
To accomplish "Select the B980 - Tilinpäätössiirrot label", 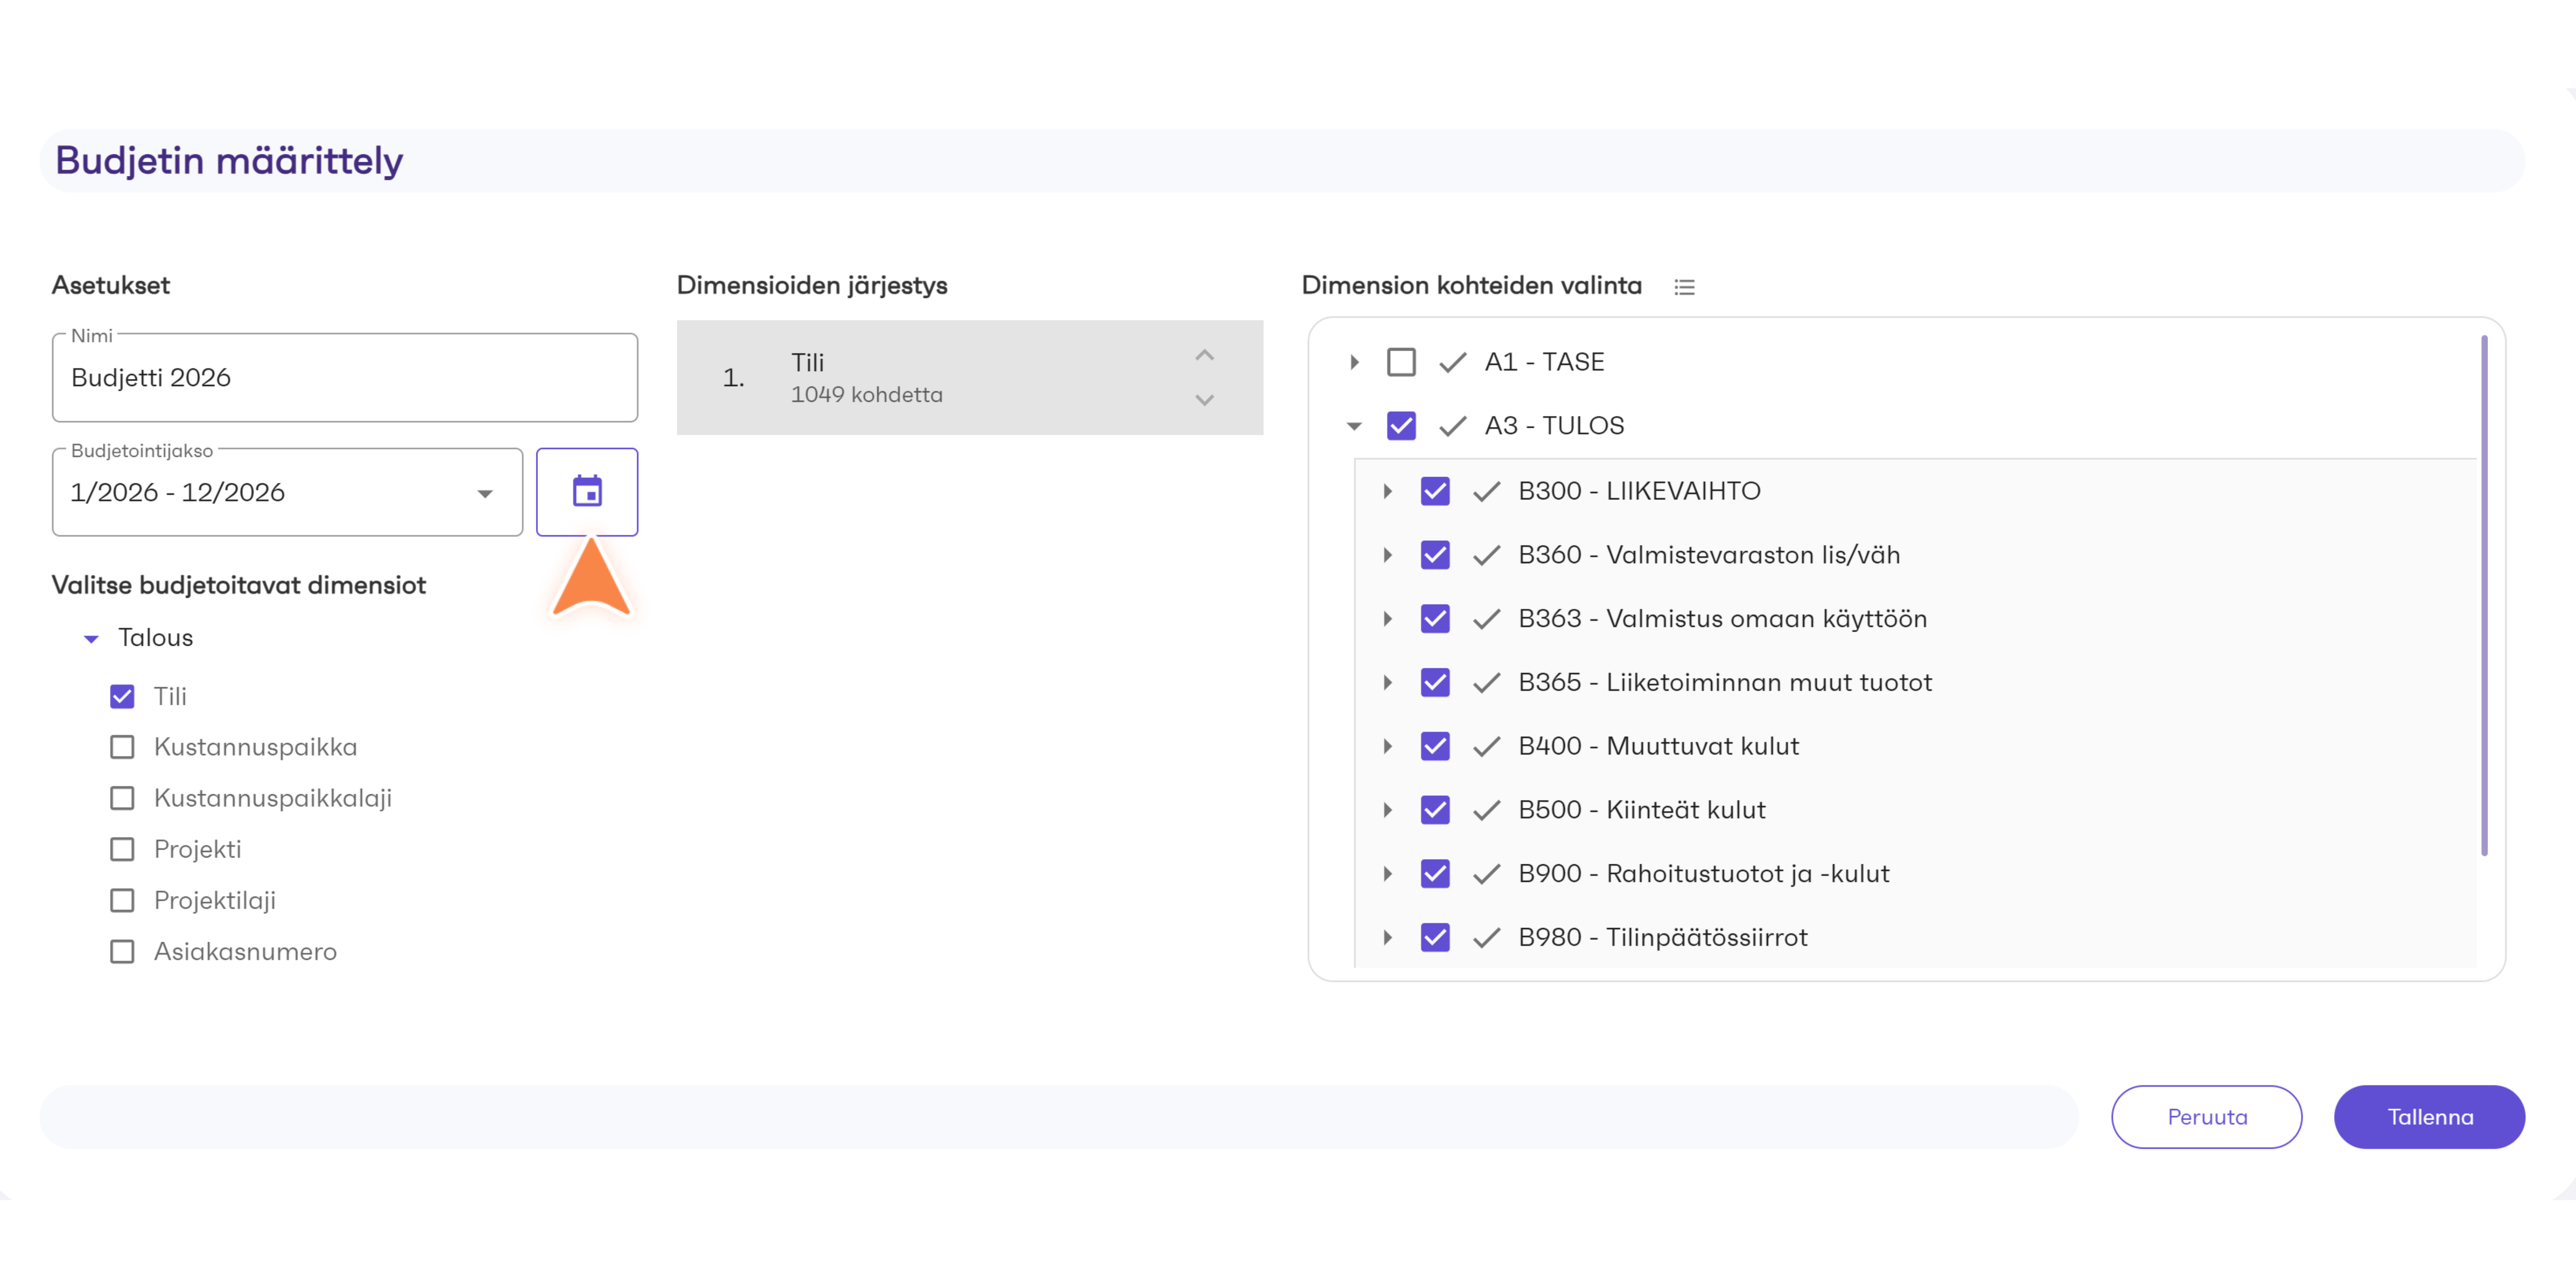I will (1662, 938).
